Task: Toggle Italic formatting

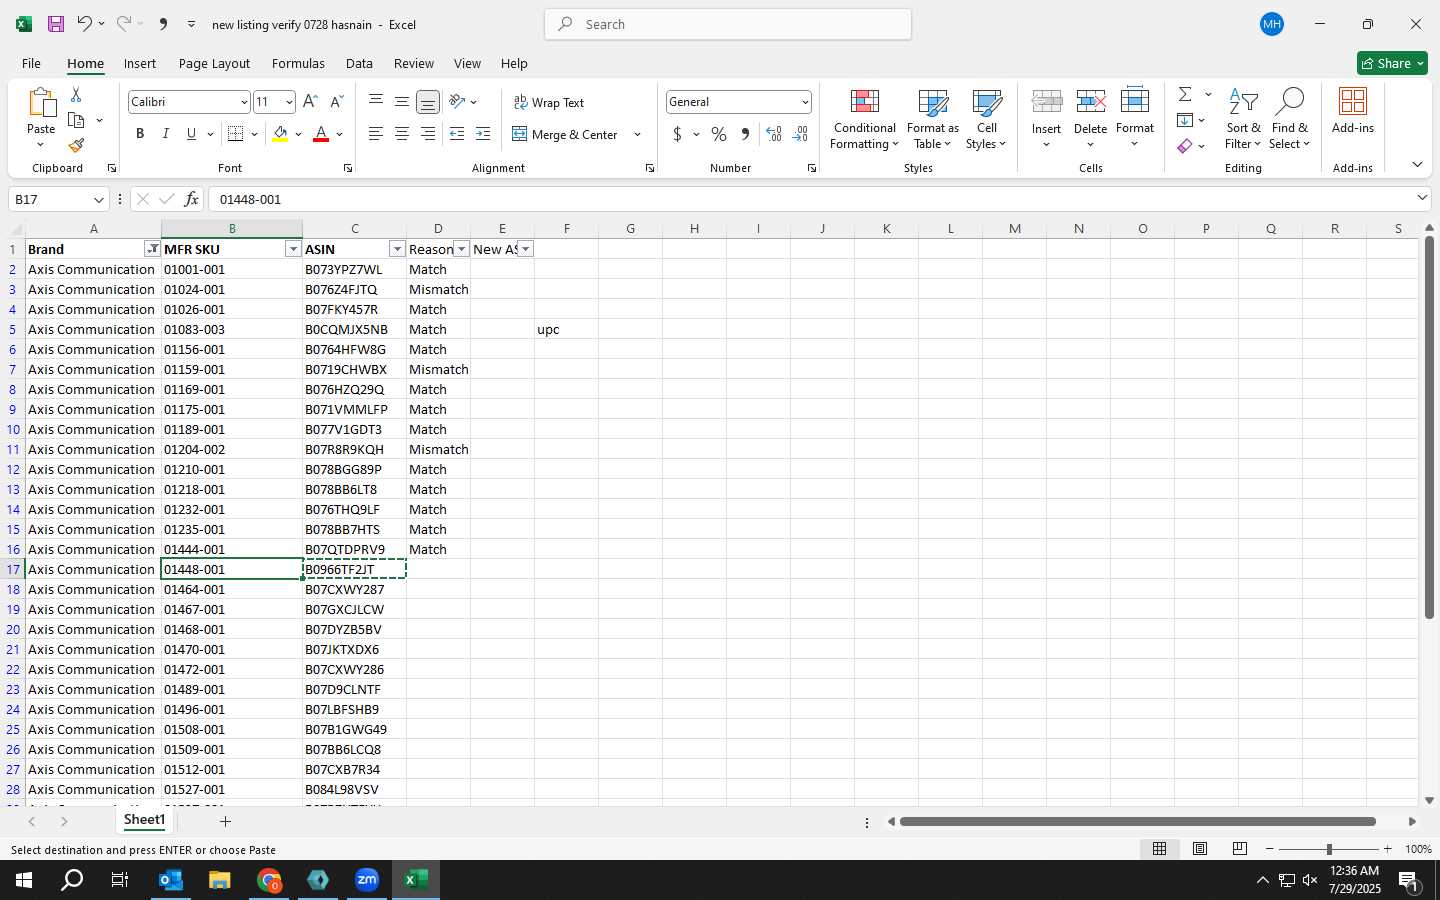Action: (x=166, y=134)
